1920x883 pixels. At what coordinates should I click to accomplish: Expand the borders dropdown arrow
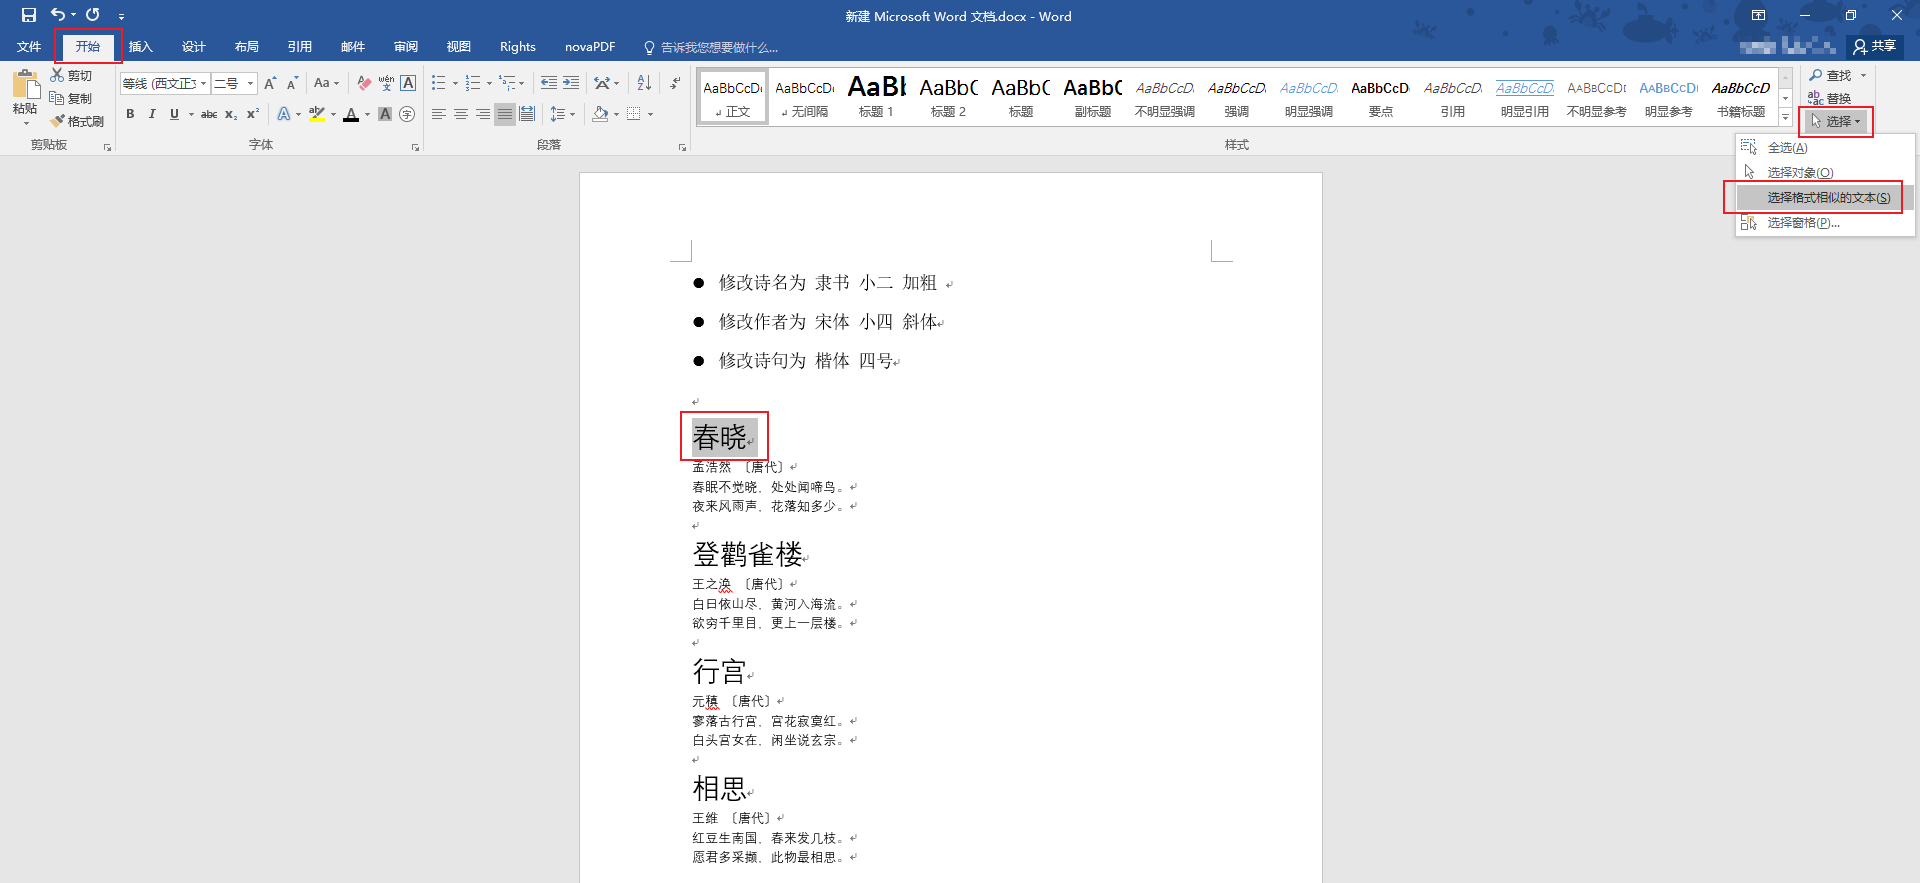(650, 114)
